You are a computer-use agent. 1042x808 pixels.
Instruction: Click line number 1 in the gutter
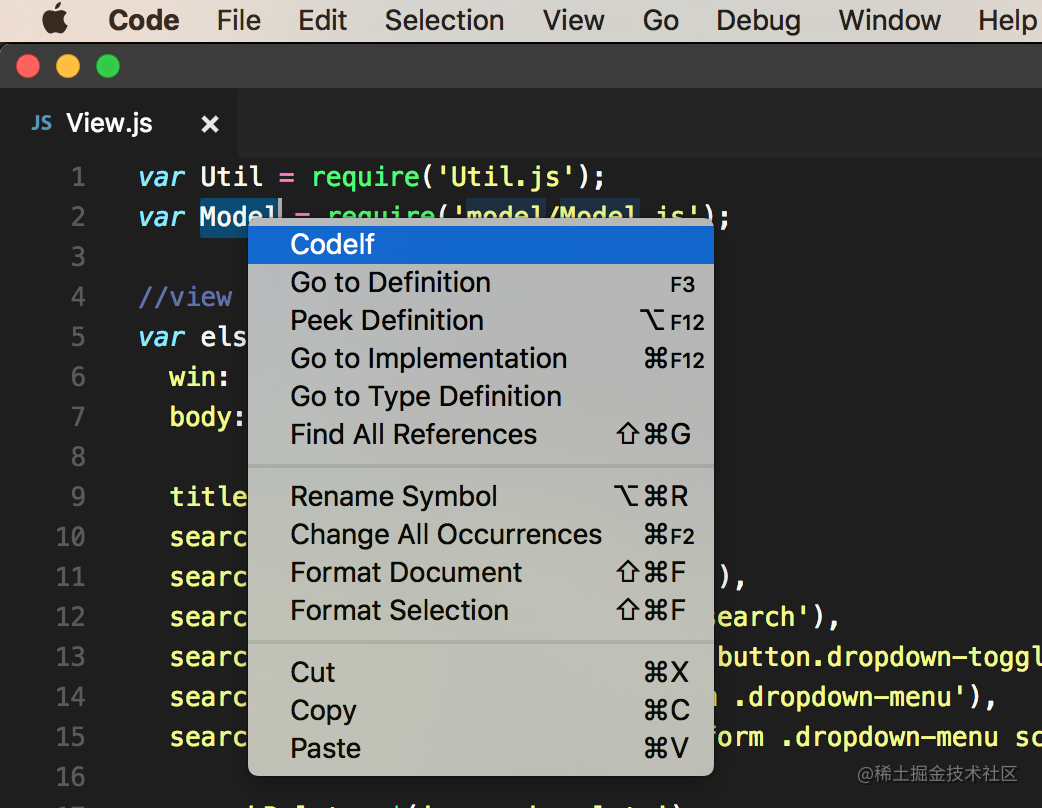[x=78, y=177]
